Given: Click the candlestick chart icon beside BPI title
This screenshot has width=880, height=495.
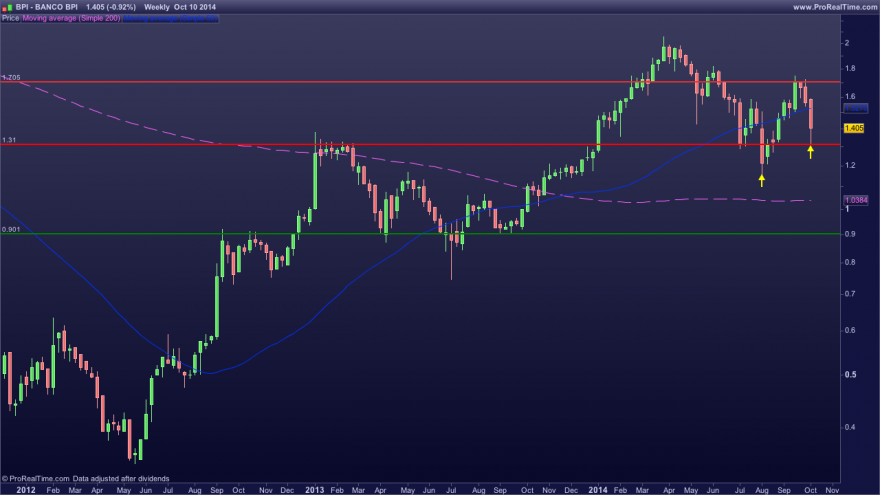Looking at the screenshot, I should click(7, 7).
